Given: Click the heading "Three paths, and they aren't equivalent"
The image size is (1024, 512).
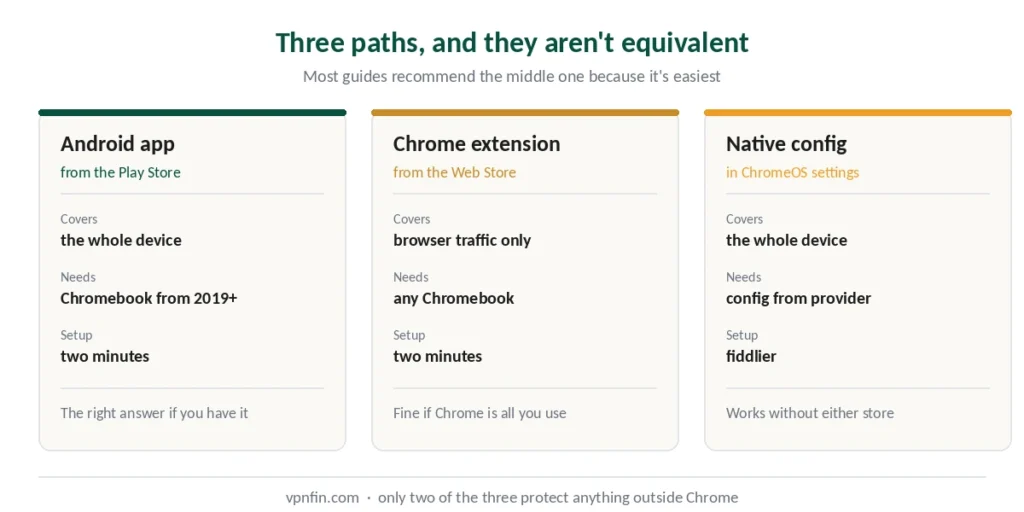Looking at the screenshot, I should click(x=512, y=43).
